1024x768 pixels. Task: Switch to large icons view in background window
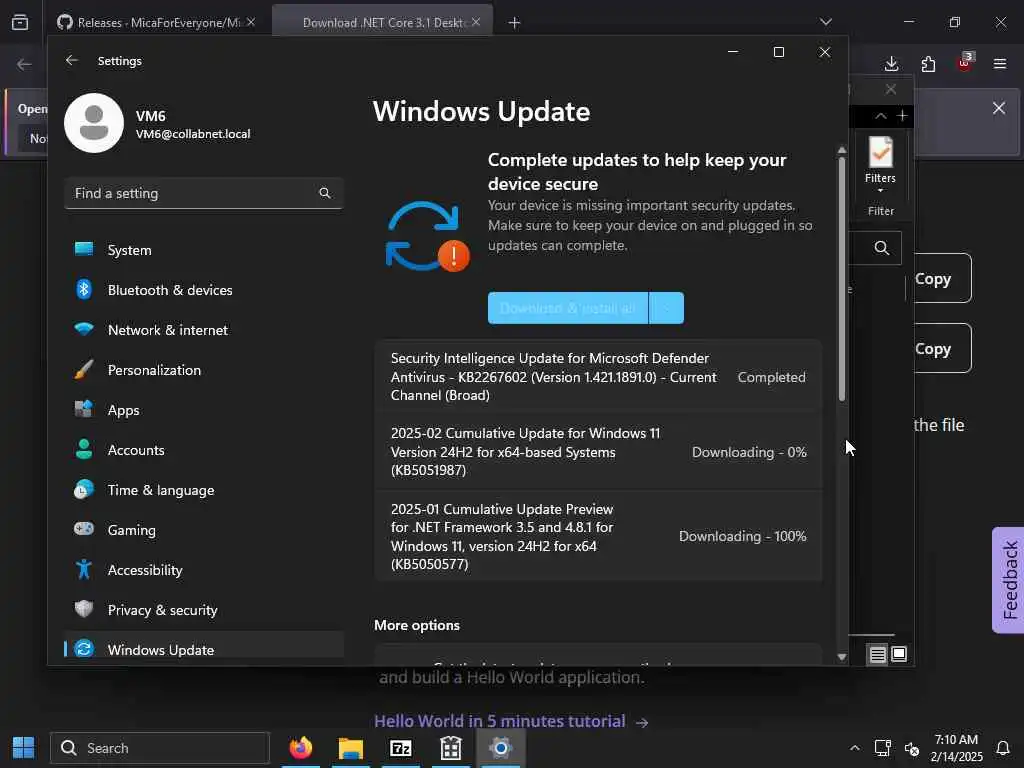pos(899,654)
